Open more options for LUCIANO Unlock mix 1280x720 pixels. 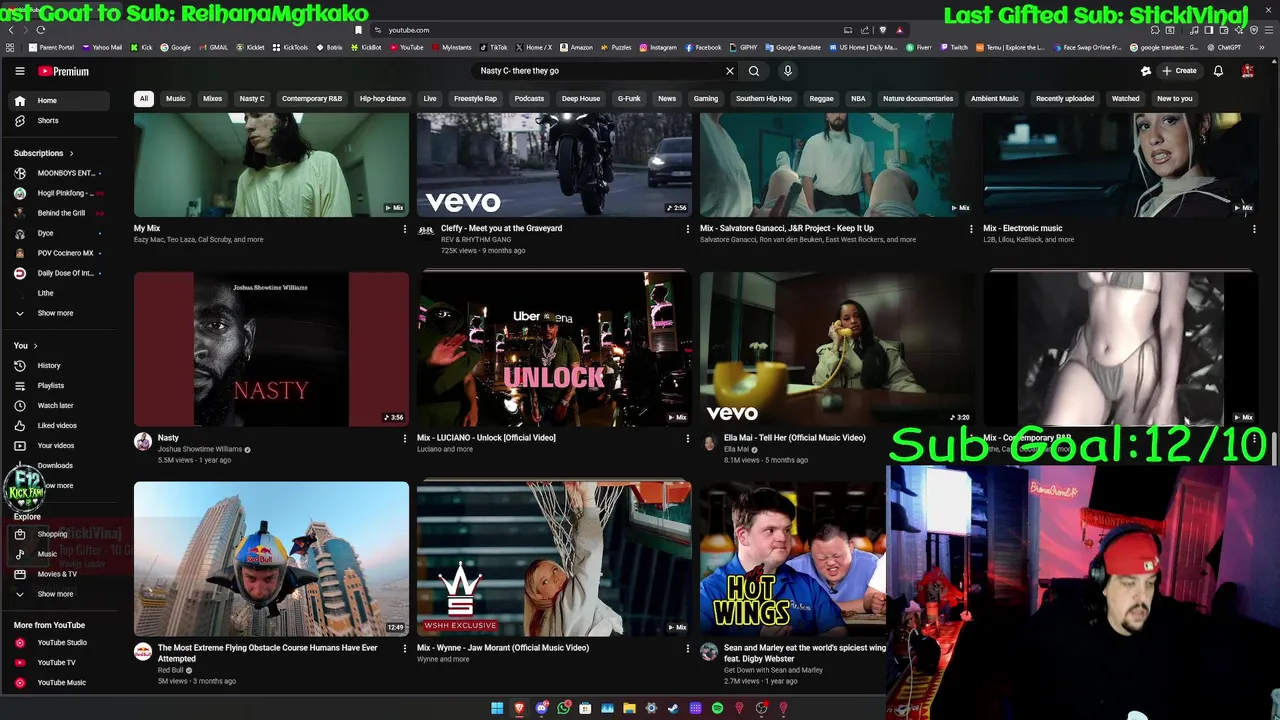[x=688, y=438]
